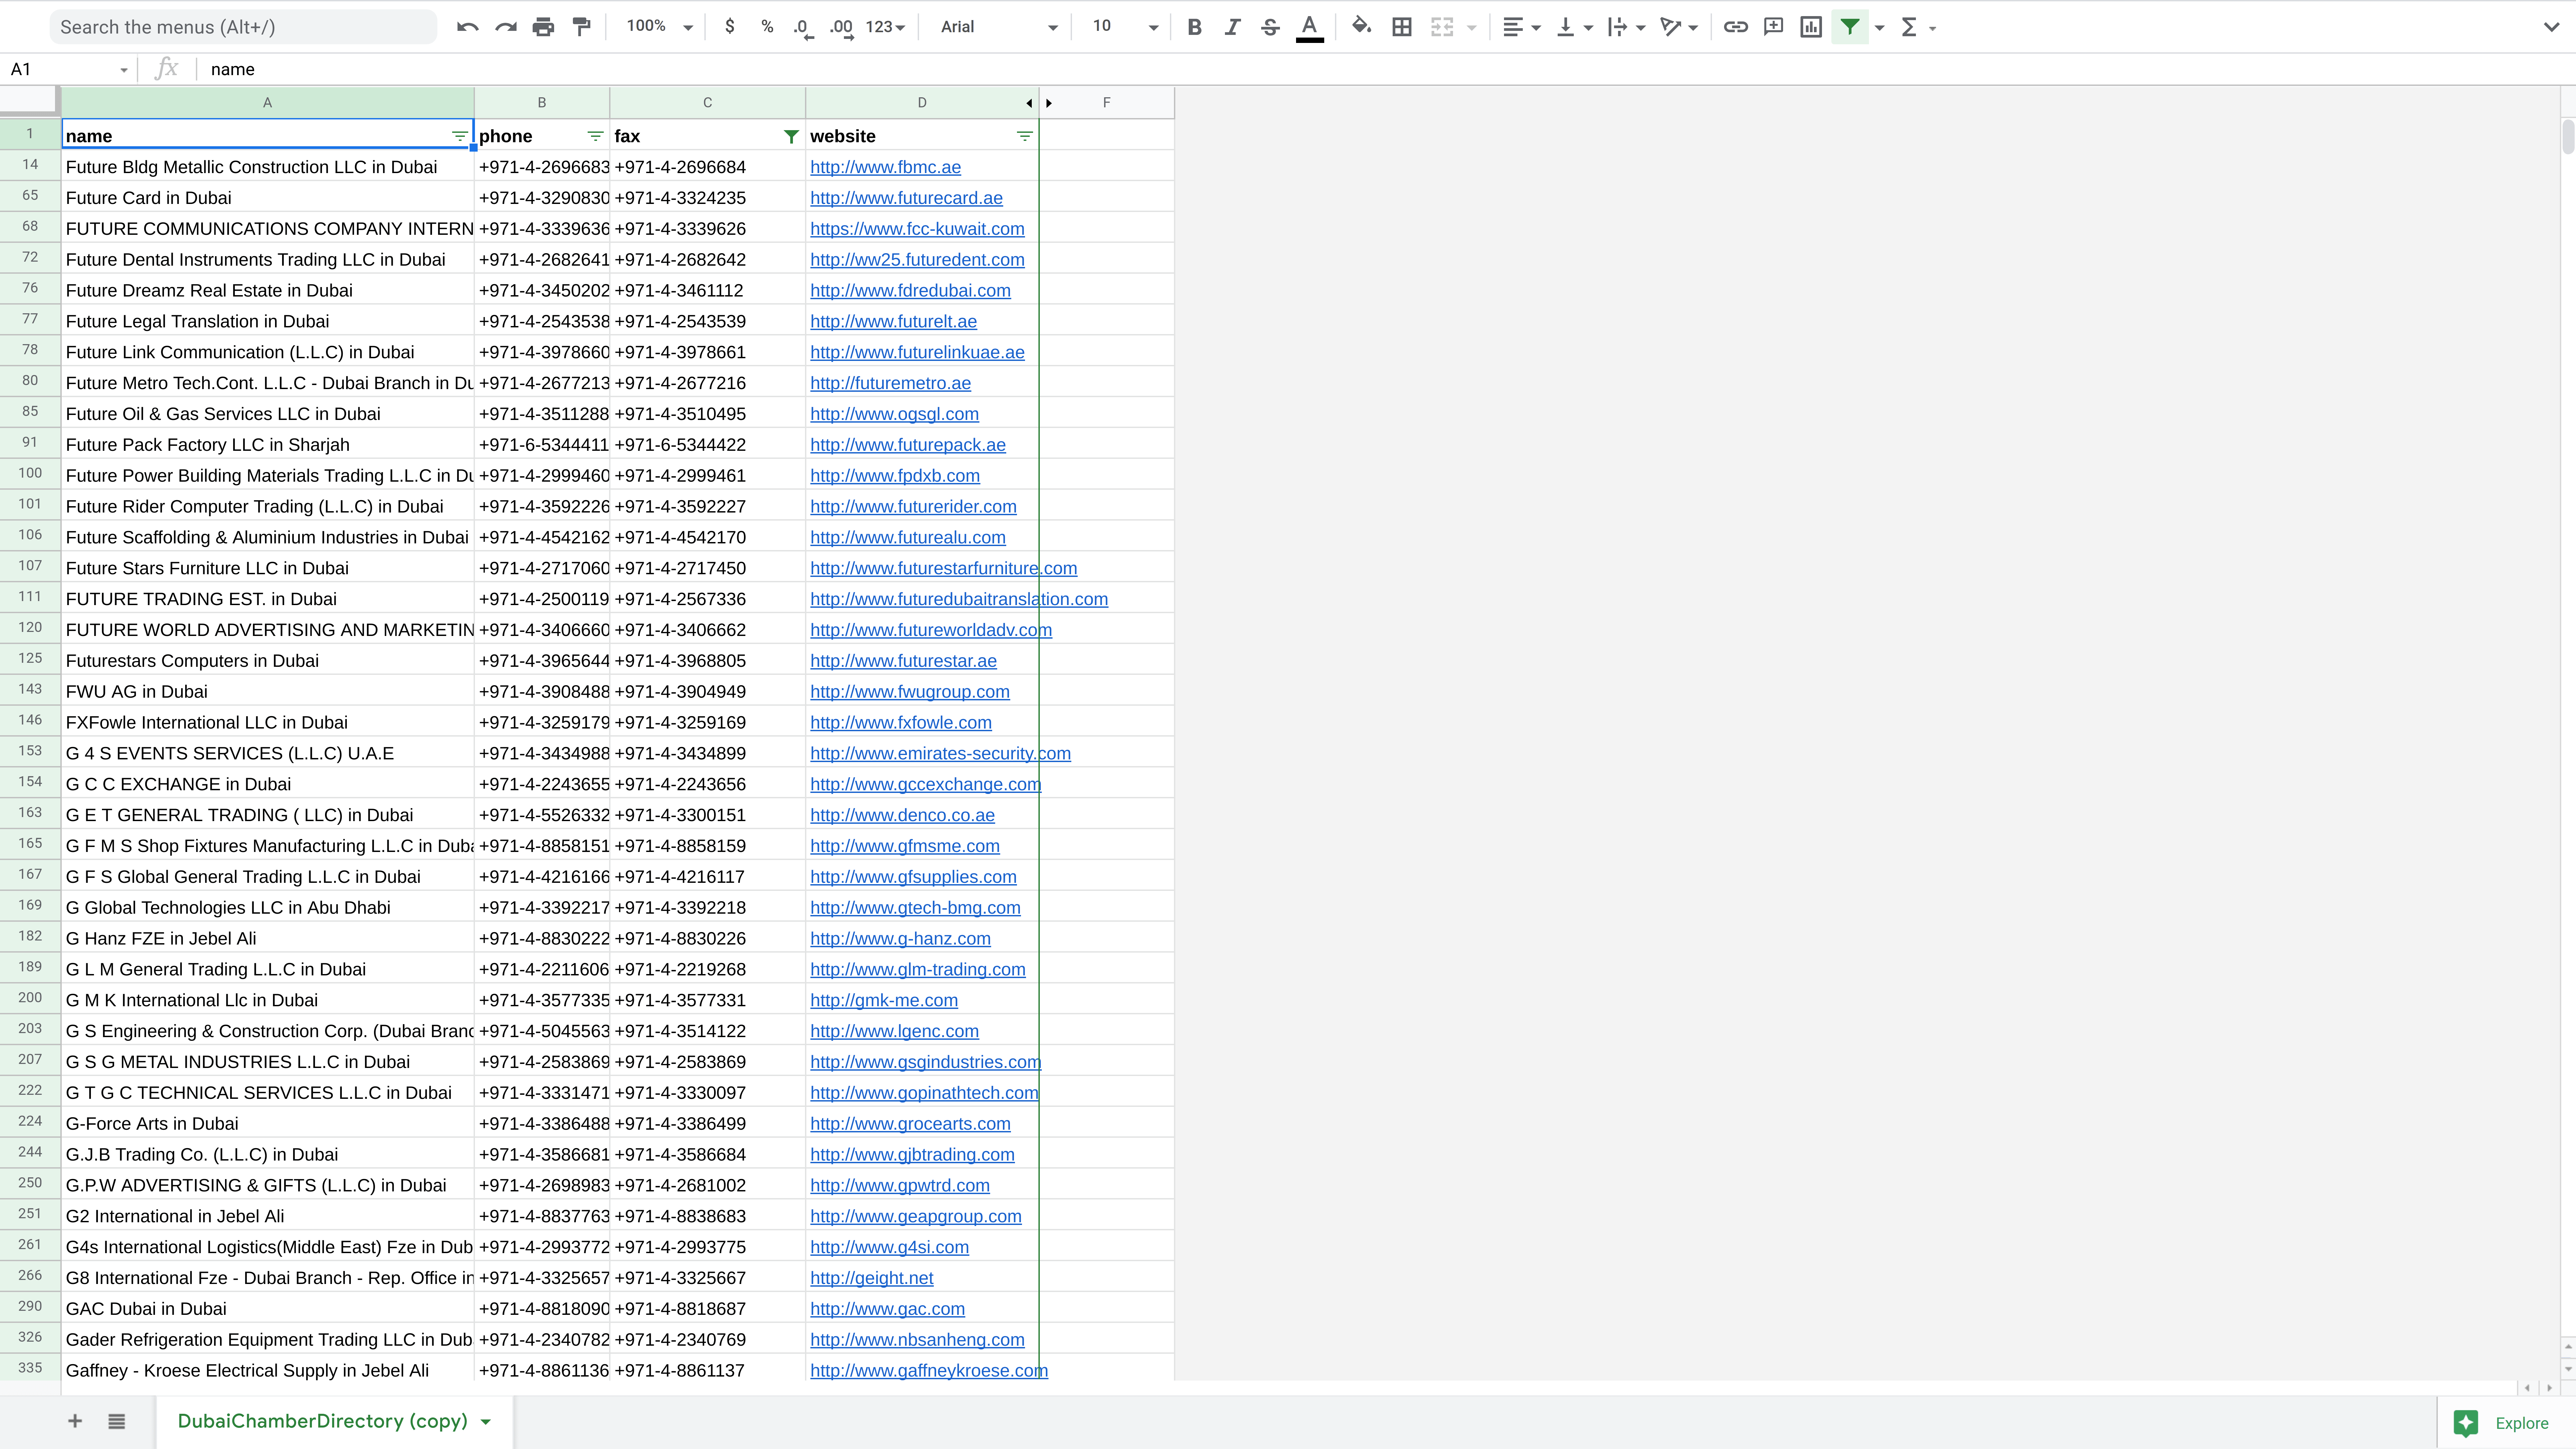
Task: Open the functions sigma icon
Action: click(1909, 27)
